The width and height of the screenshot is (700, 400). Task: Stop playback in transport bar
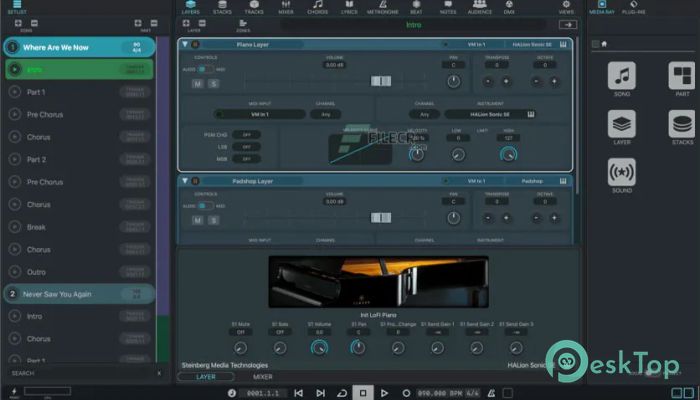(x=362, y=393)
